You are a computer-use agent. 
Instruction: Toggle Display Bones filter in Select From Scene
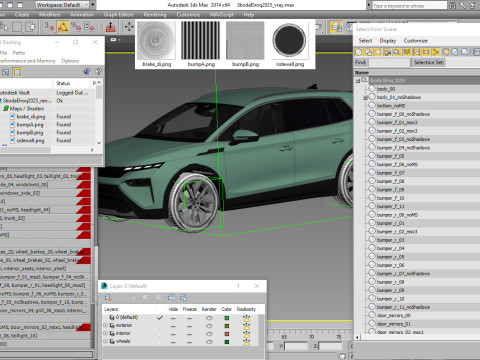(436, 52)
